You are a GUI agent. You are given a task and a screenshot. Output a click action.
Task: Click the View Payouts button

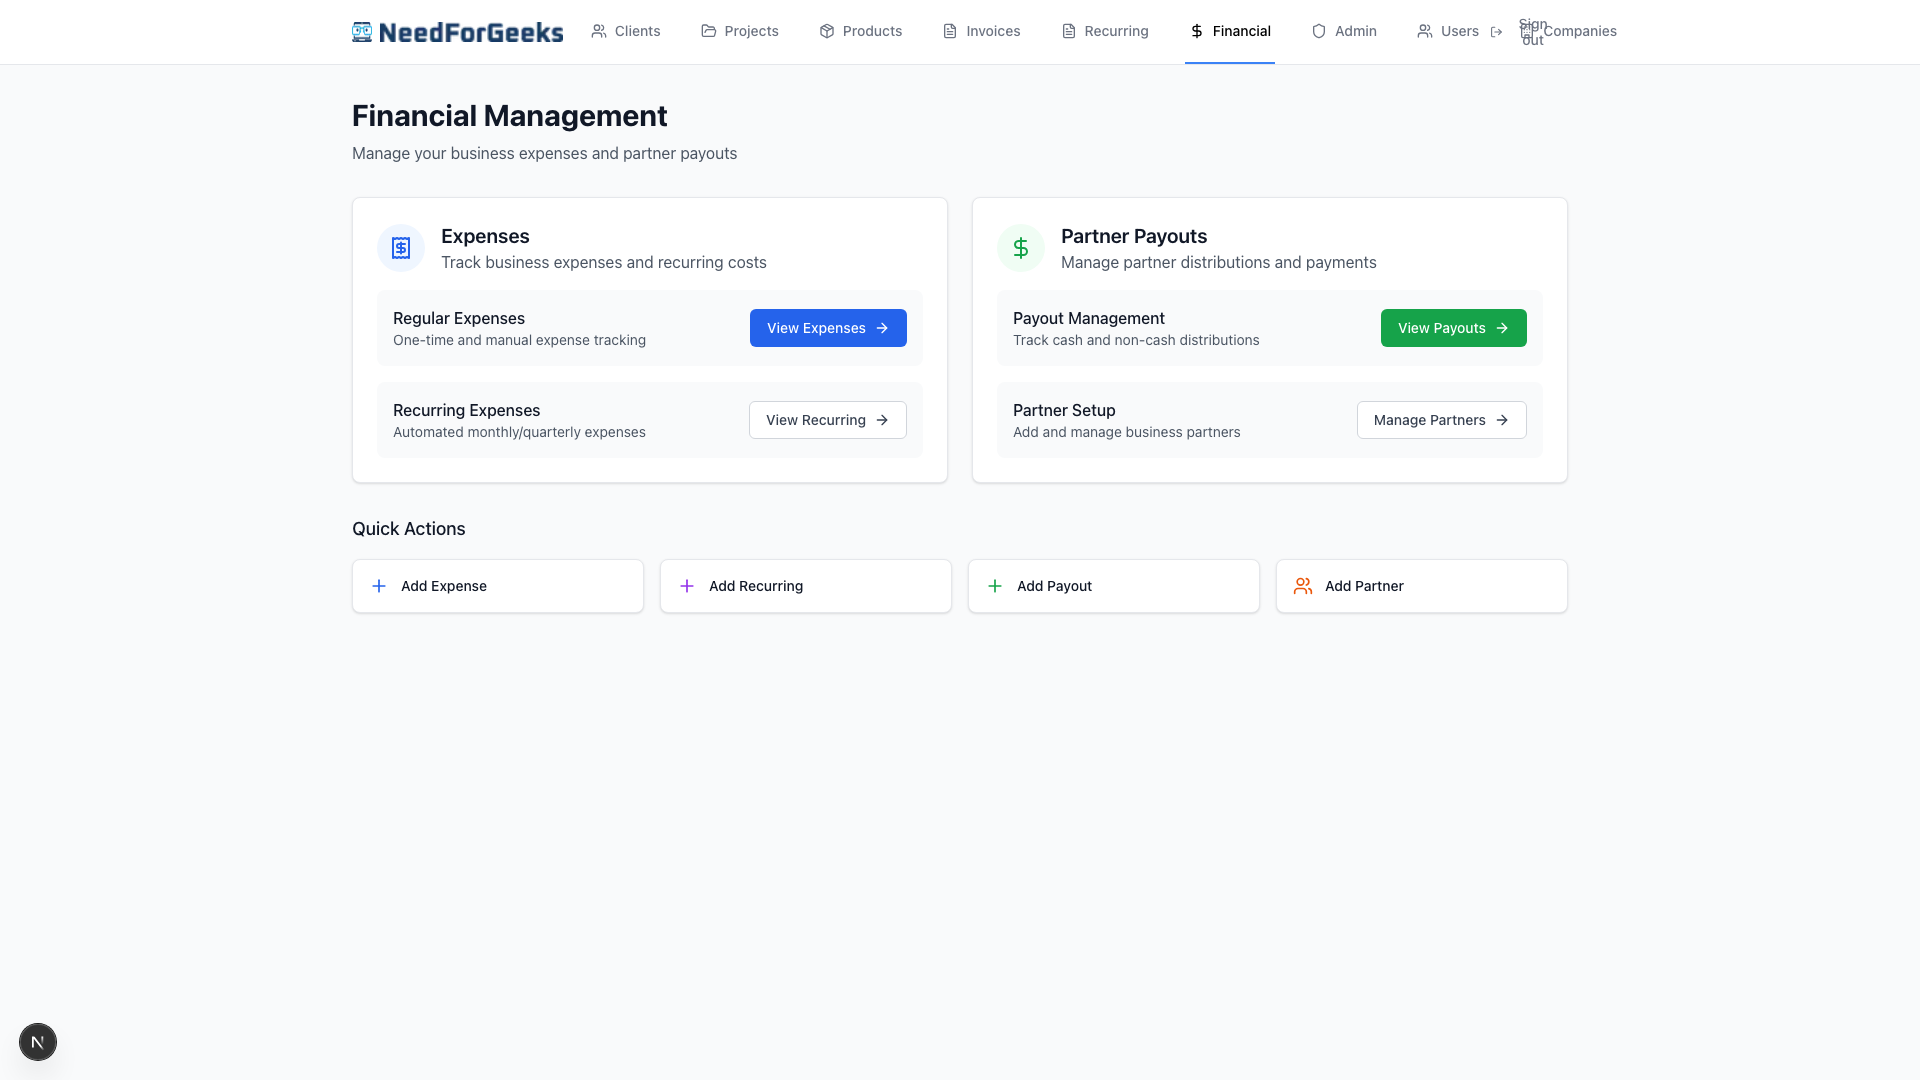pos(1453,327)
